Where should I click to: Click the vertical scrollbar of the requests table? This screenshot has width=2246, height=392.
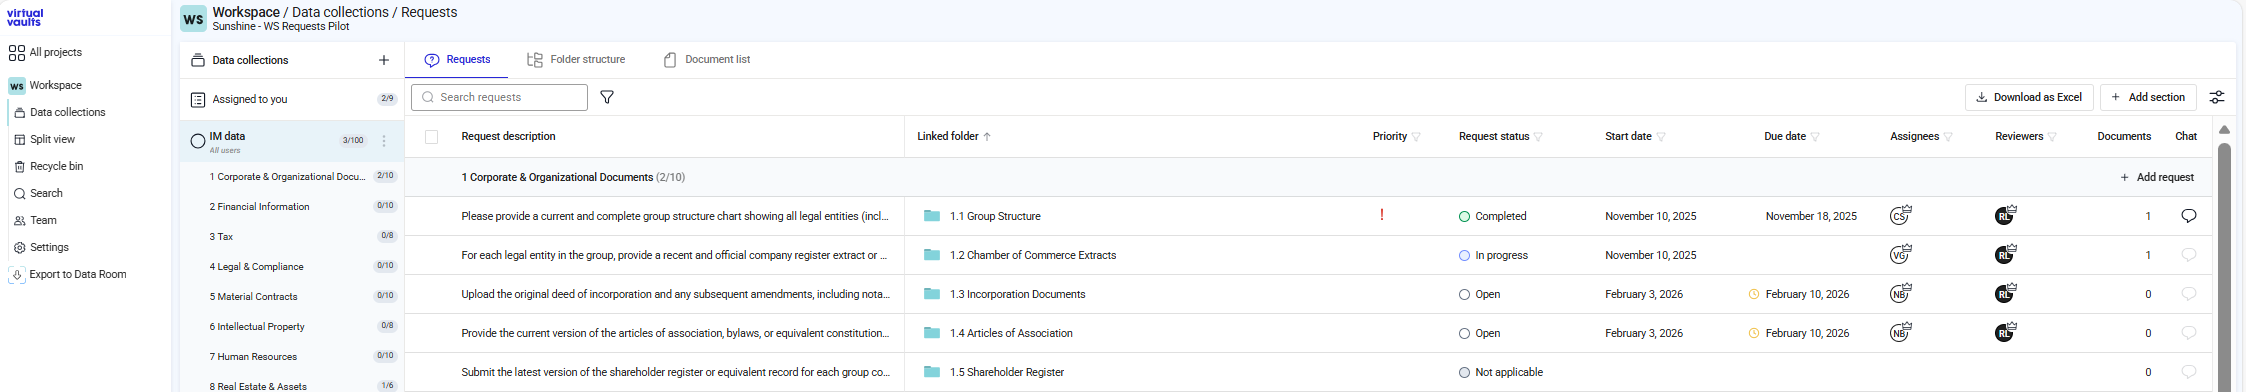click(2224, 265)
